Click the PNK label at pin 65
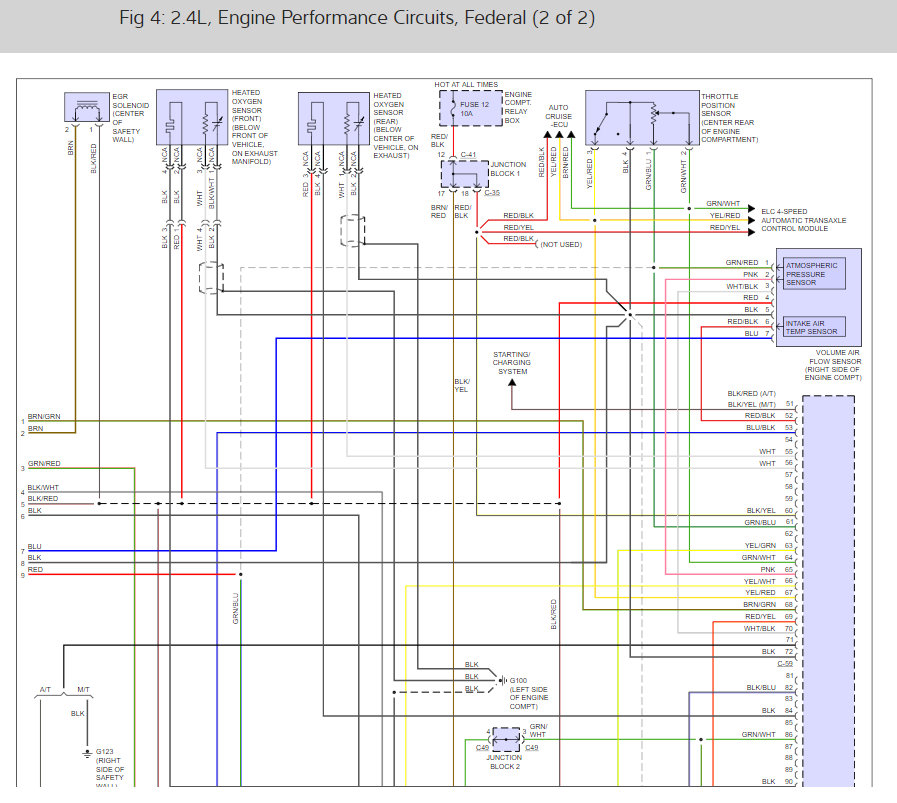897x803 pixels. pos(768,570)
